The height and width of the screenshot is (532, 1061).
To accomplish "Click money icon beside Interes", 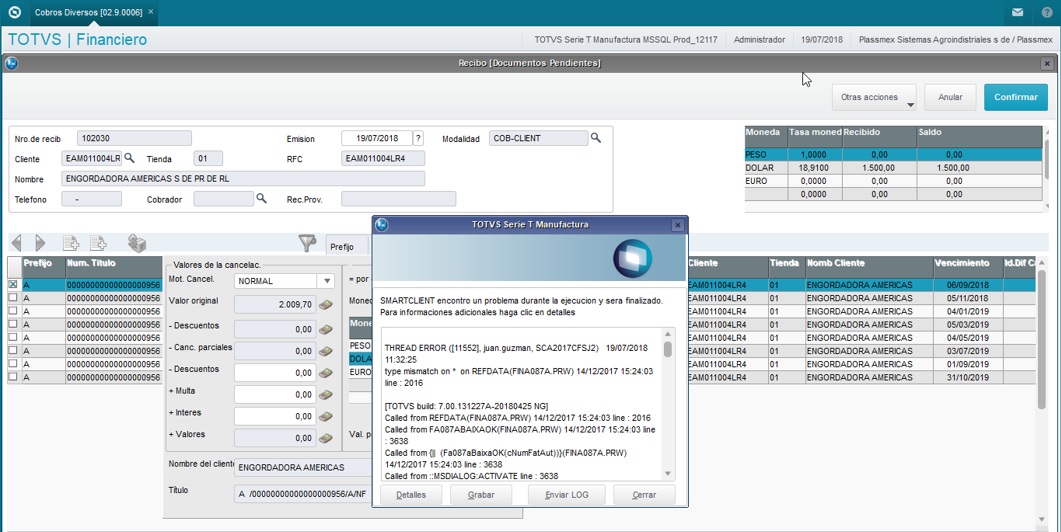I will pos(325,416).
